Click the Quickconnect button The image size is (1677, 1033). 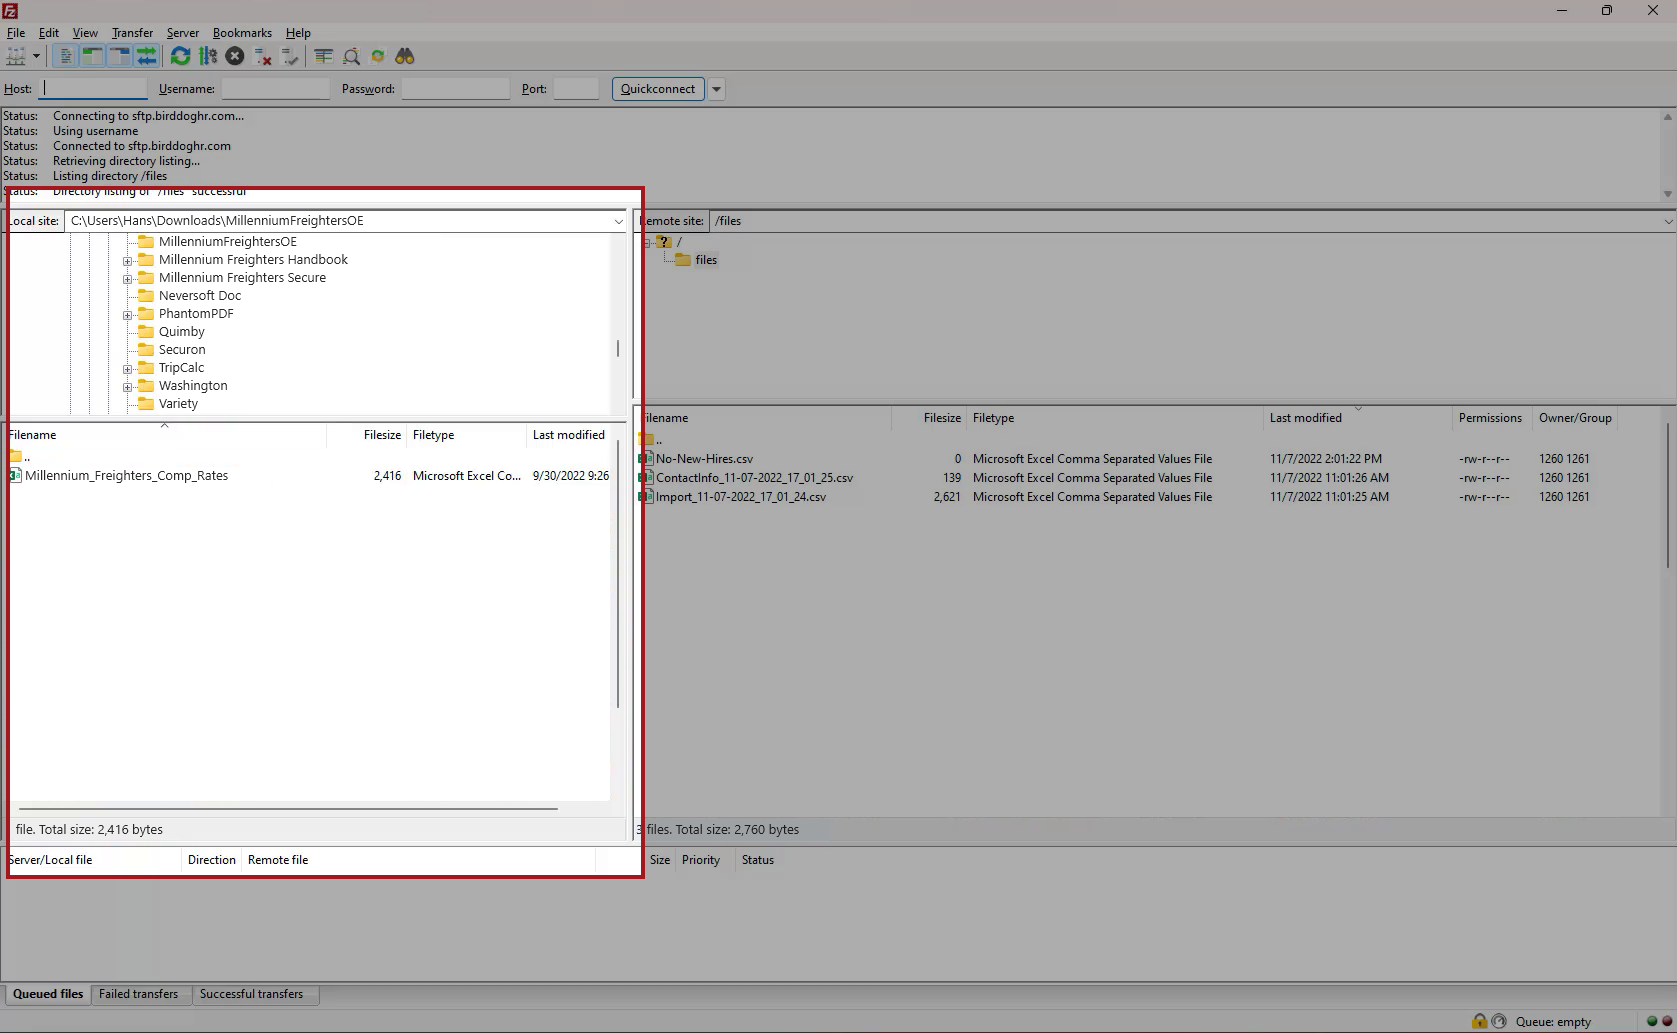coord(658,88)
